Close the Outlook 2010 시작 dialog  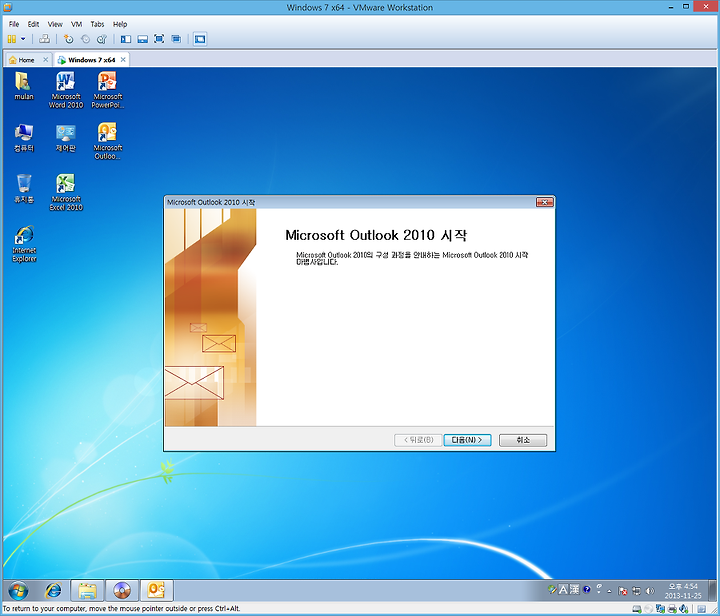tap(545, 202)
